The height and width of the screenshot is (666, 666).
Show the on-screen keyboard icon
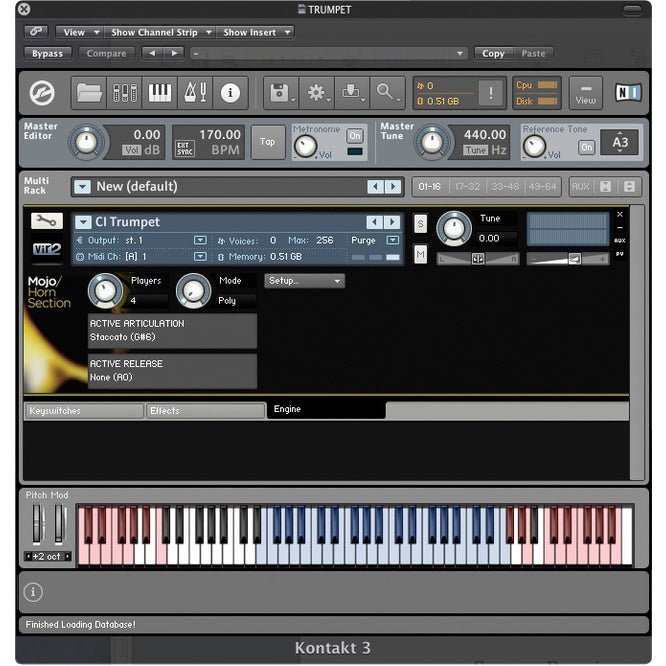click(160, 93)
